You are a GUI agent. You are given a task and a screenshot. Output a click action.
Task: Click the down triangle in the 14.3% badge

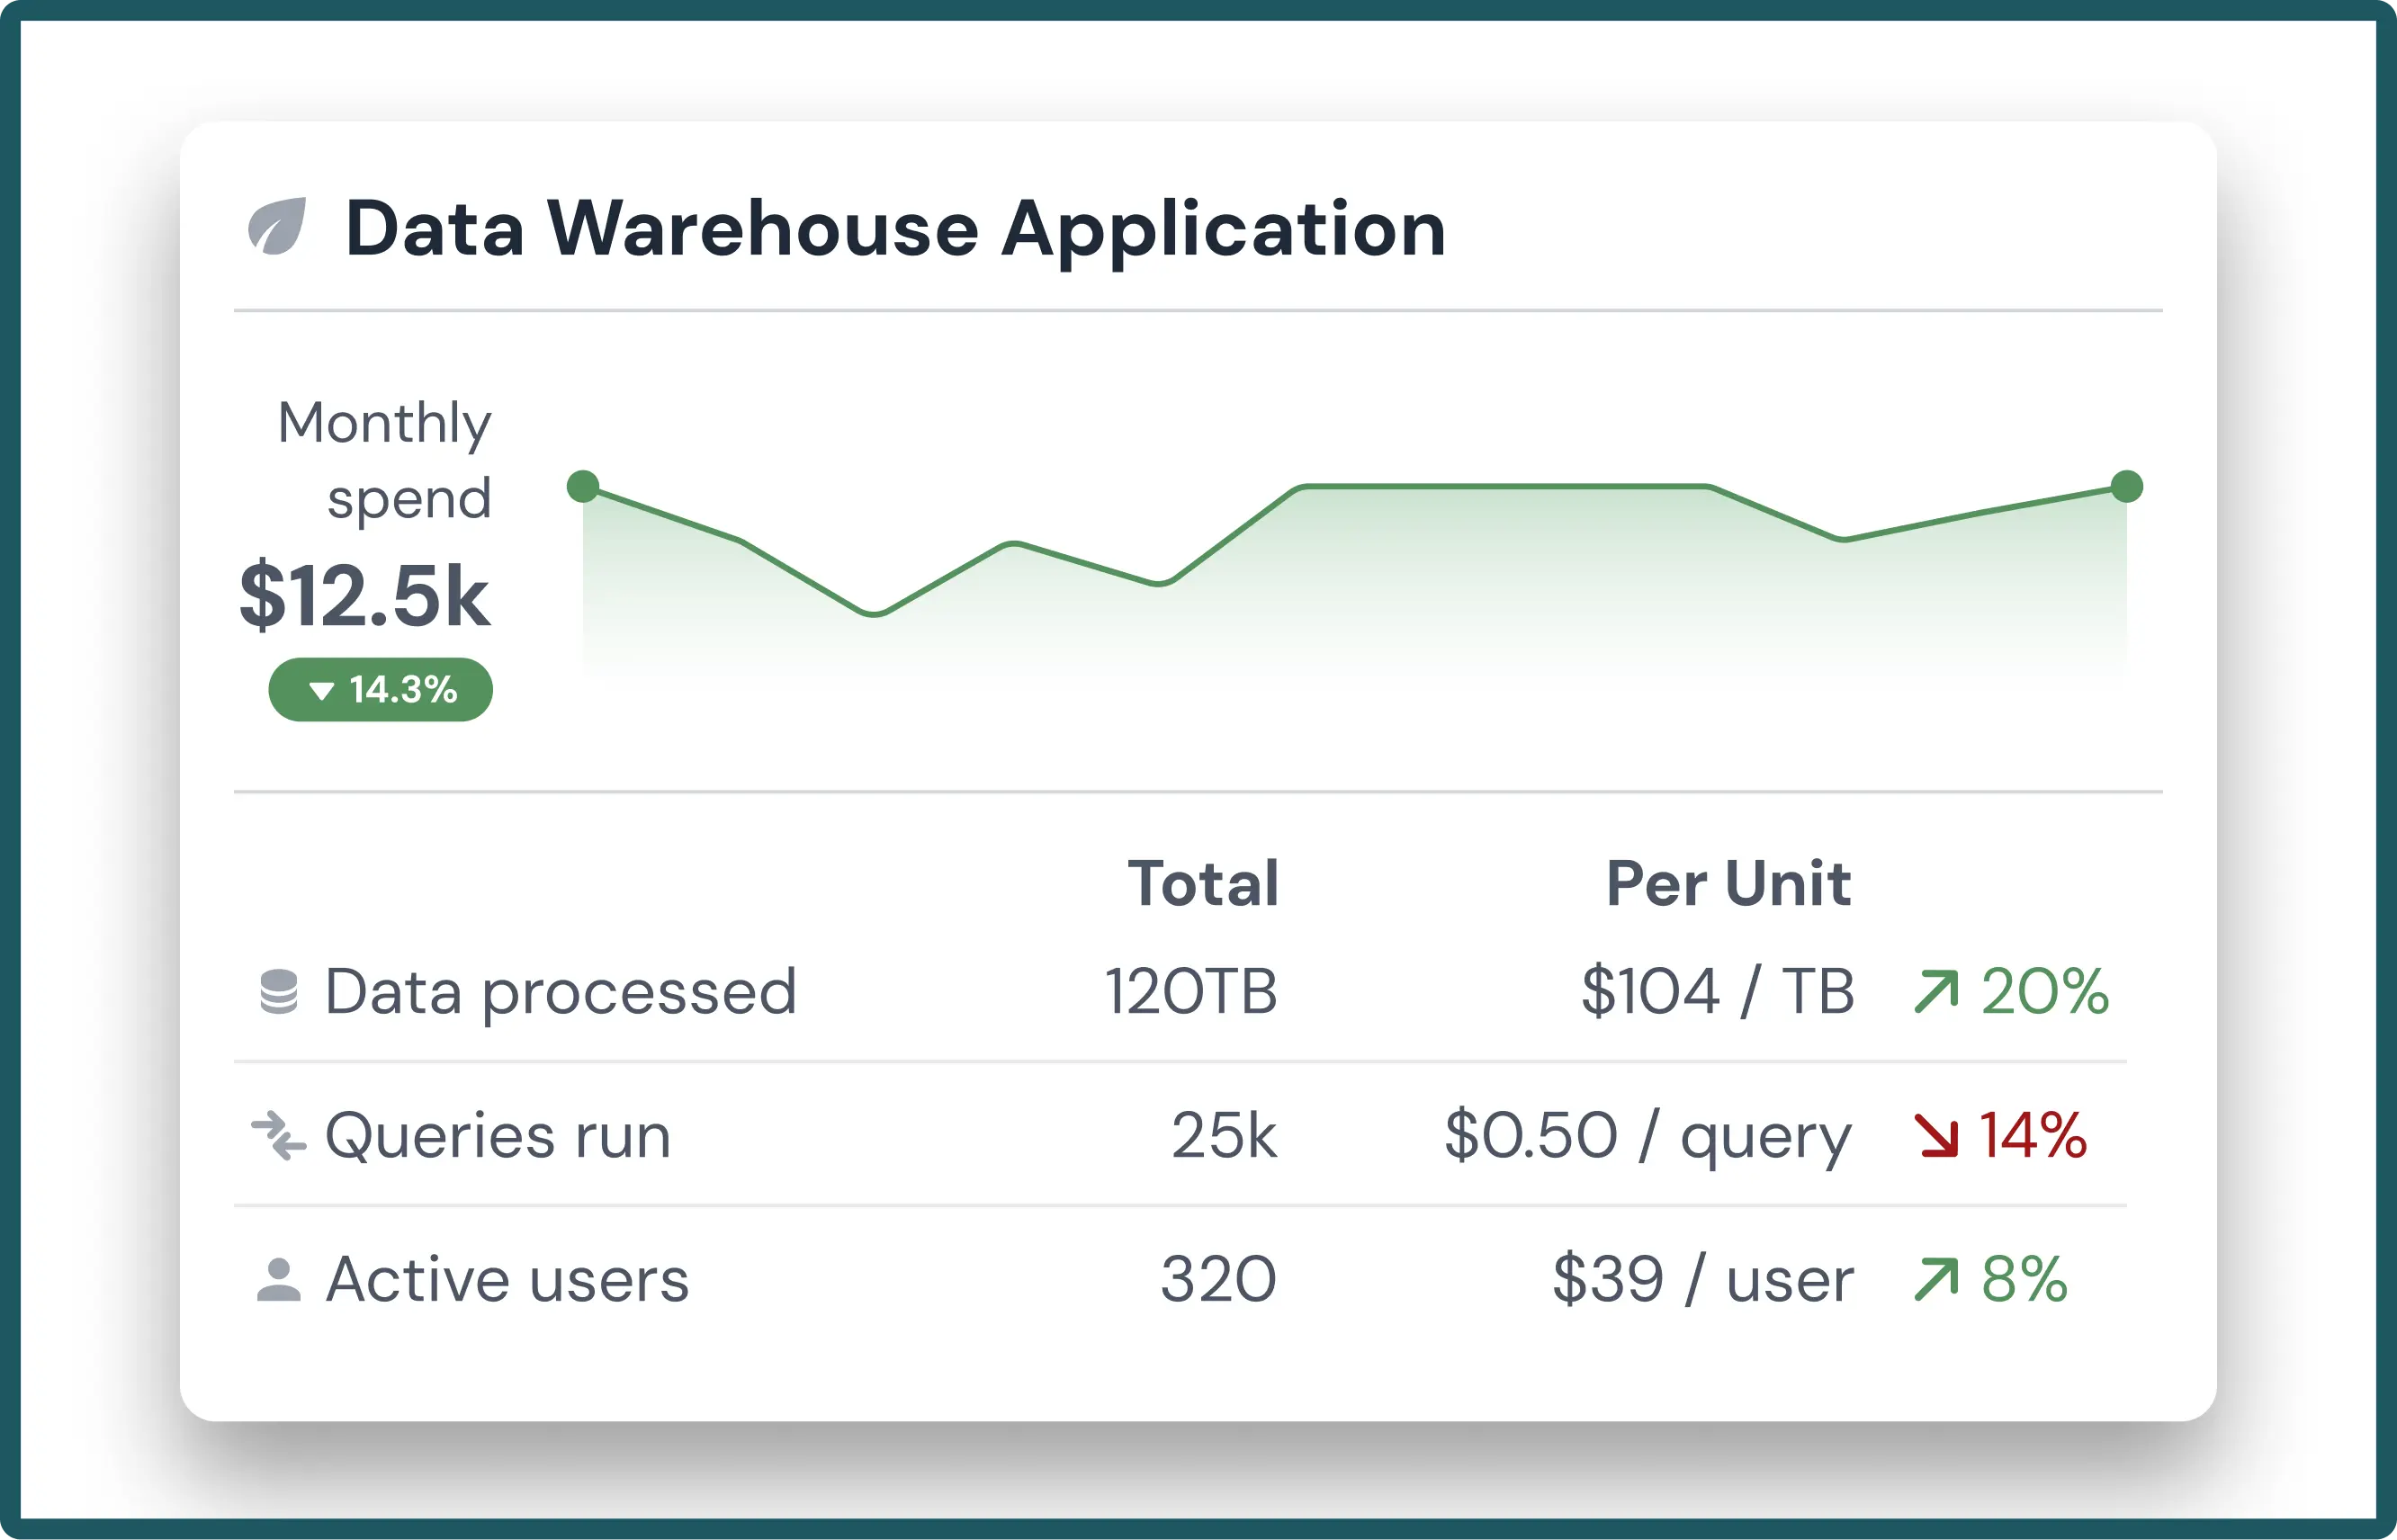[321, 690]
